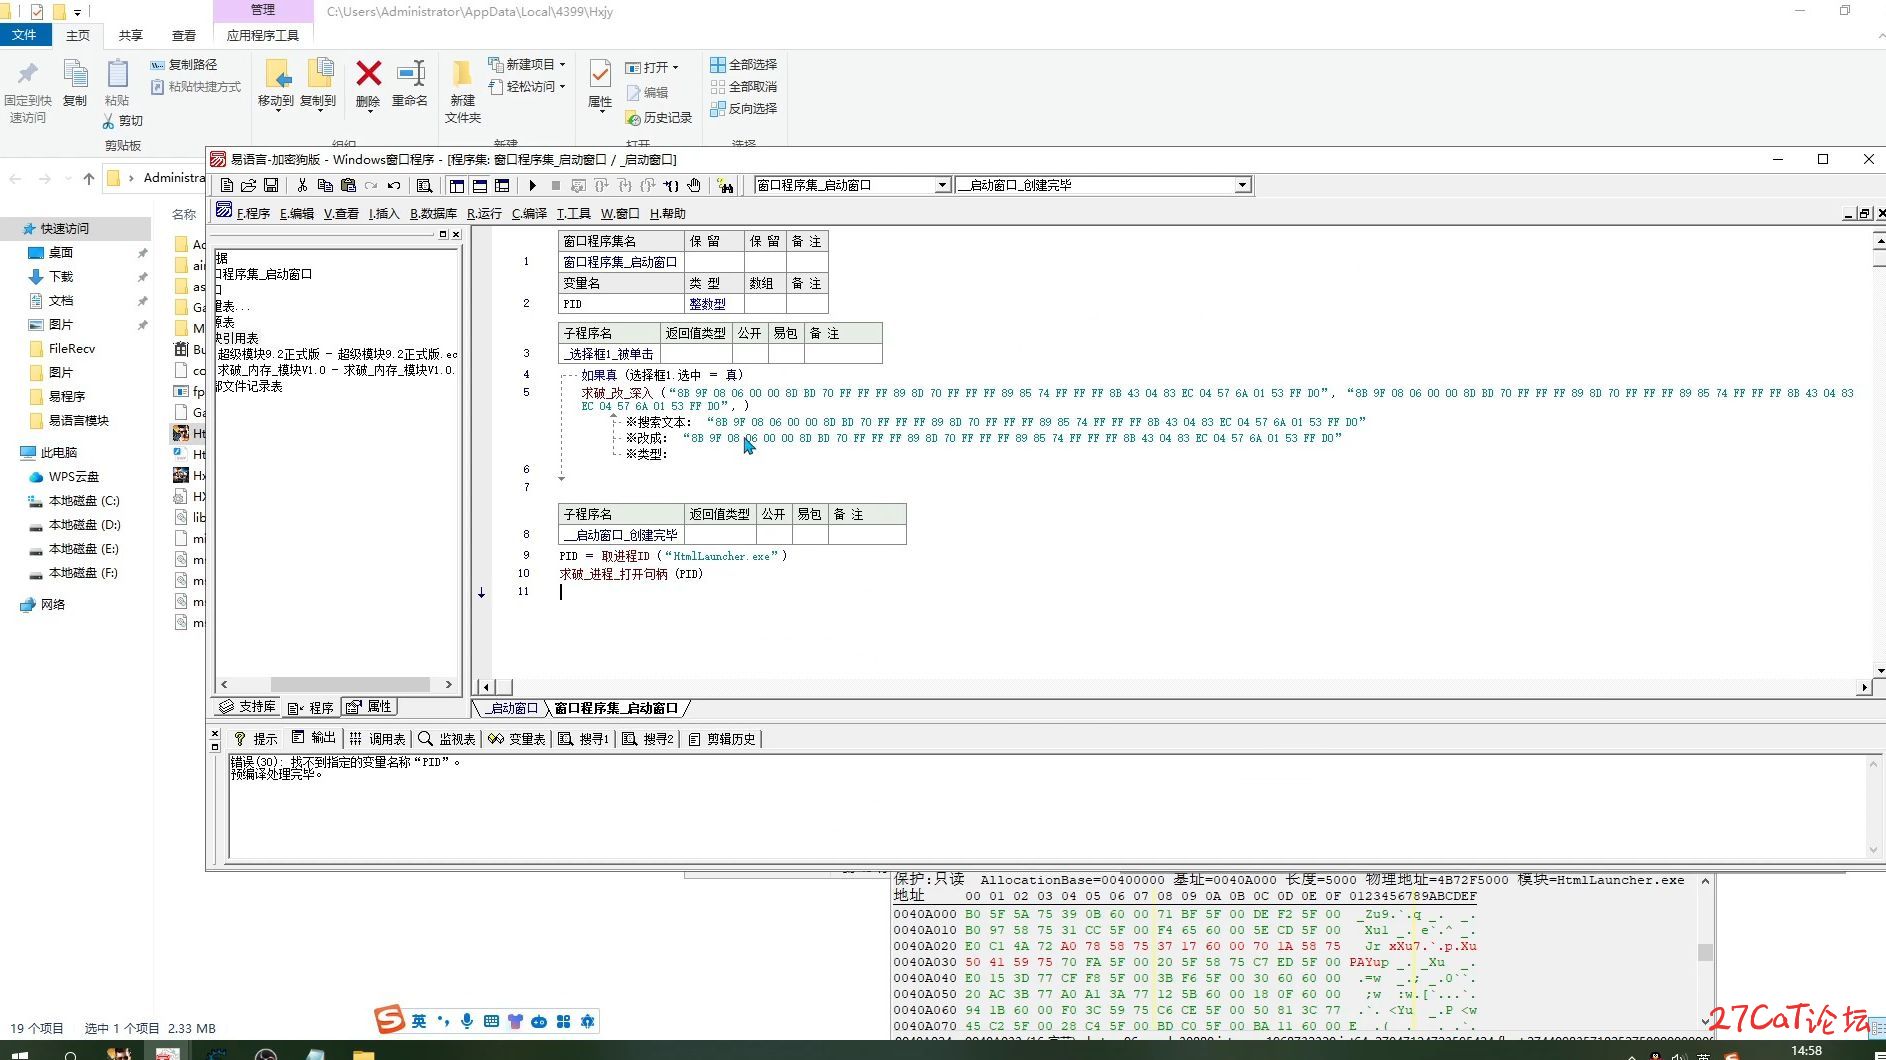Image resolution: width=1886 pixels, height=1060 pixels.
Task: Switch to the 输出 output tab
Action: pos(314,738)
